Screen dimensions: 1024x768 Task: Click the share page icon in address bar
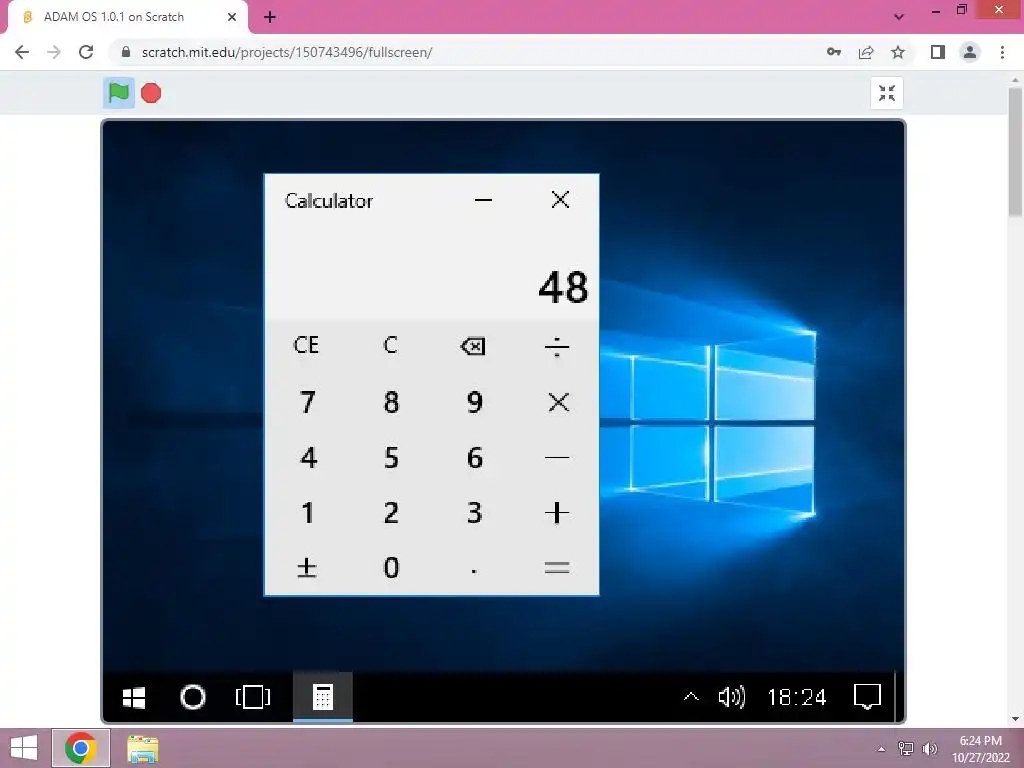click(866, 52)
